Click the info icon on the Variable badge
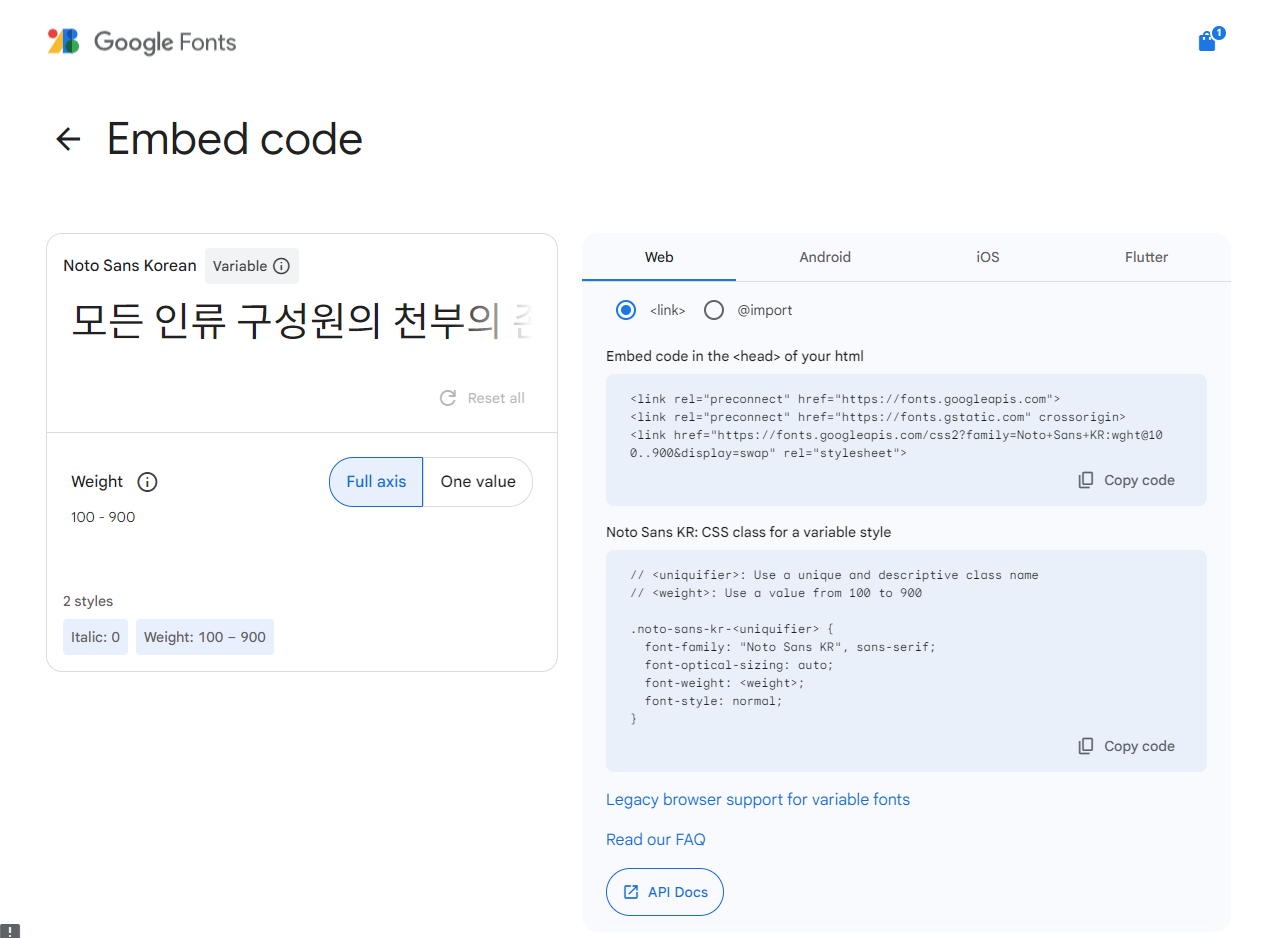 [281, 266]
